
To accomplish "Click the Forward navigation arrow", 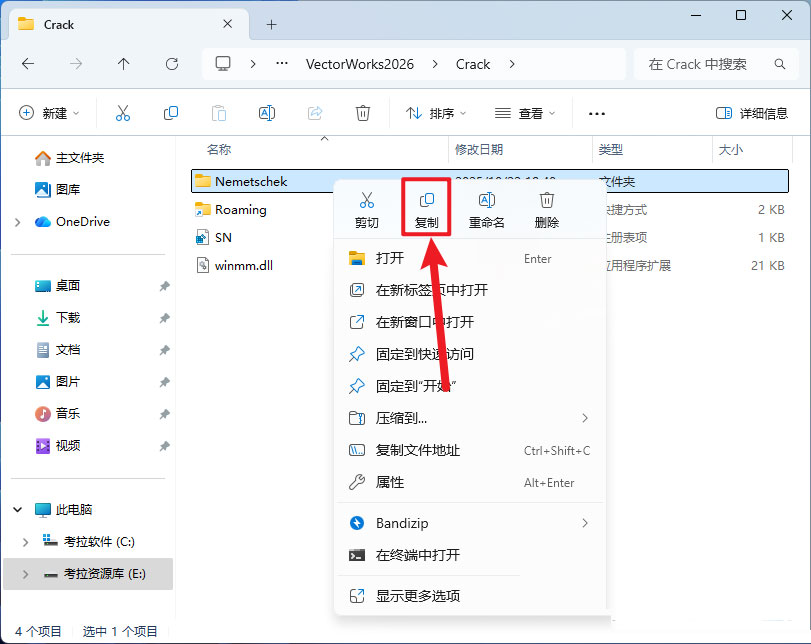I will click(76, 64).
